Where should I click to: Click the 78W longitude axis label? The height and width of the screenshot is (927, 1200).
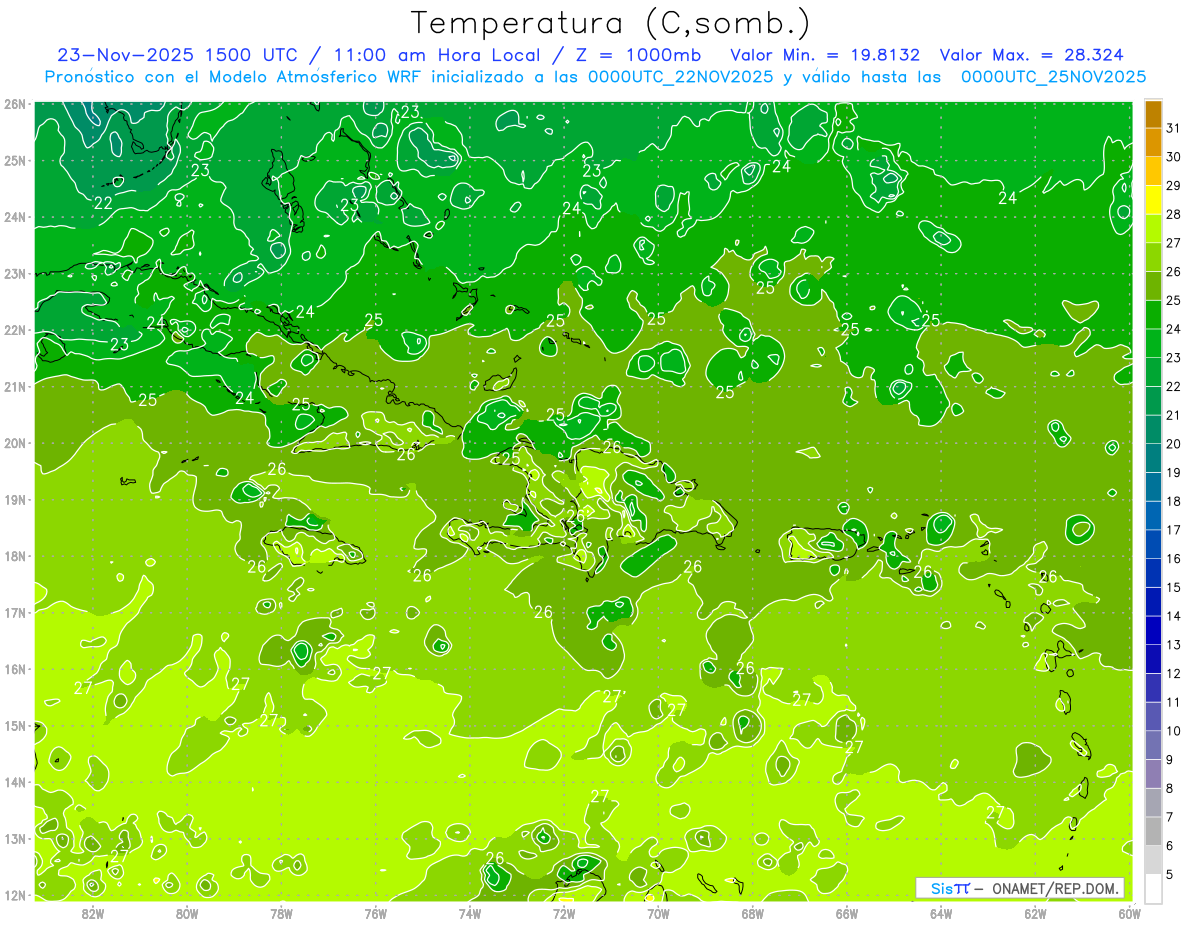[x=281, y=913]
